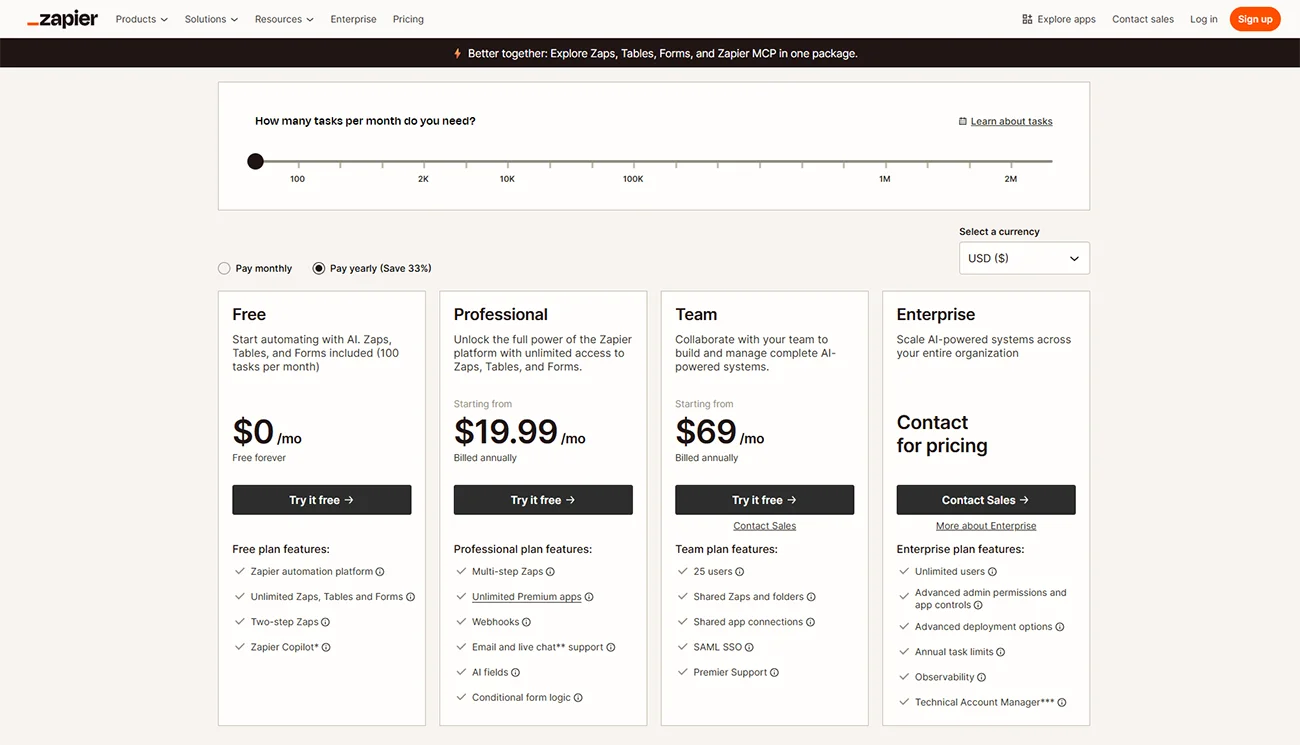Open the Learn about tasks link
This screenshot has width=1300, height=745.
coord(1011,120)
